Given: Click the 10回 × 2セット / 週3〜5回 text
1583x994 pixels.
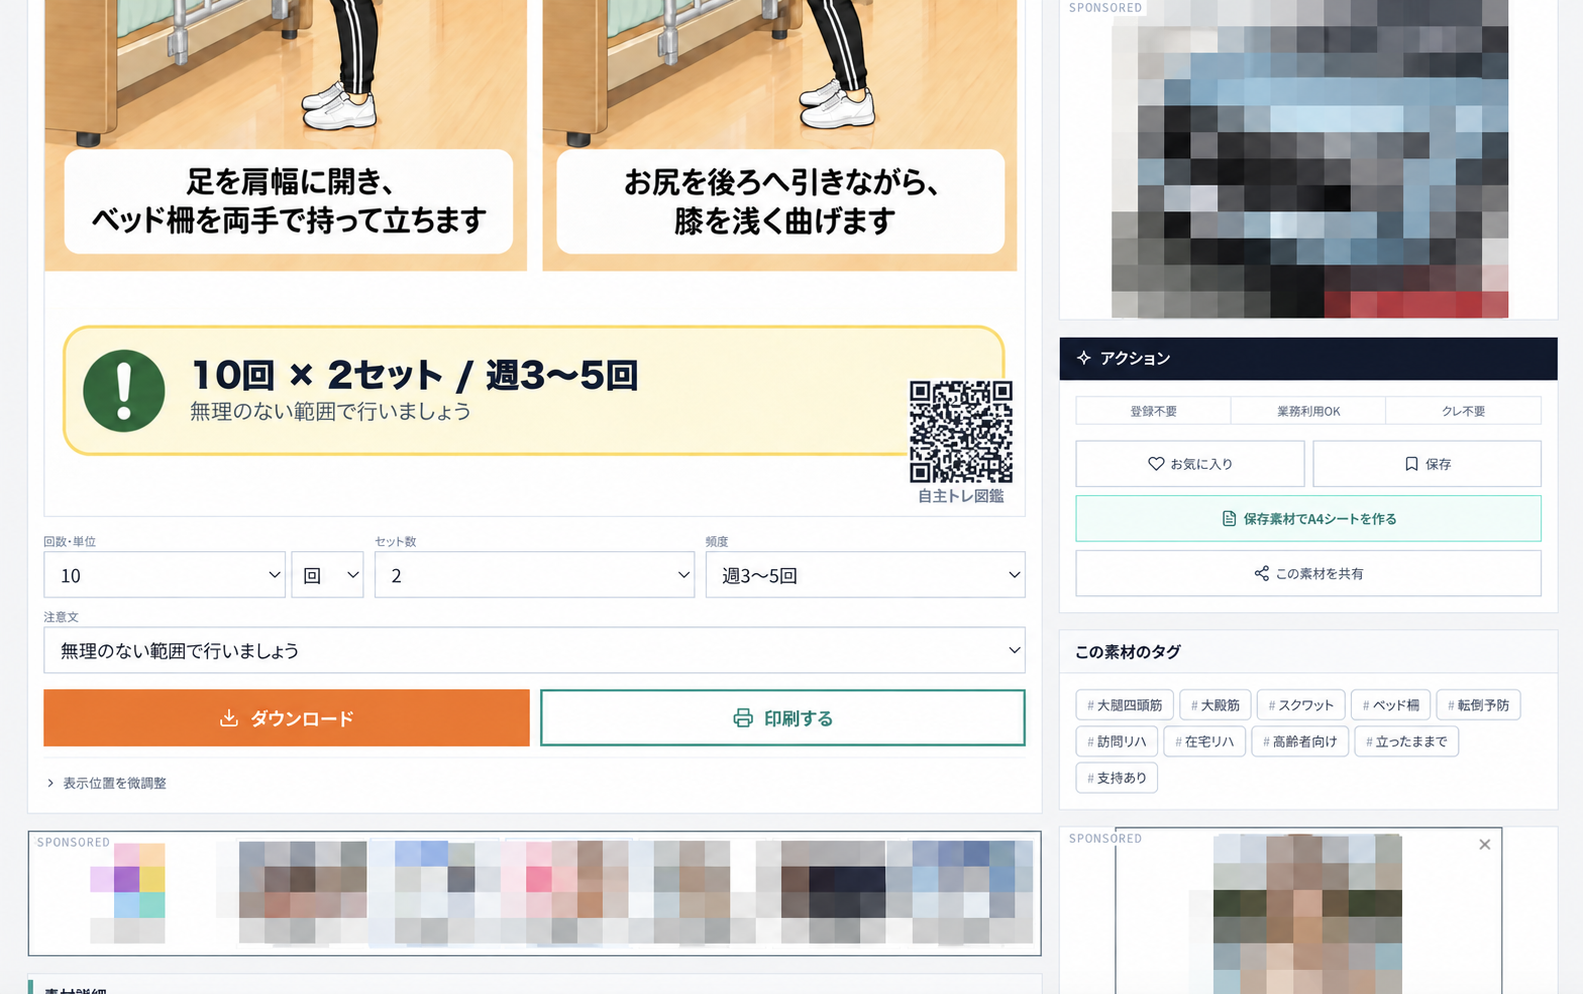Looking at the screenshot, I should (x=414, y=375).
